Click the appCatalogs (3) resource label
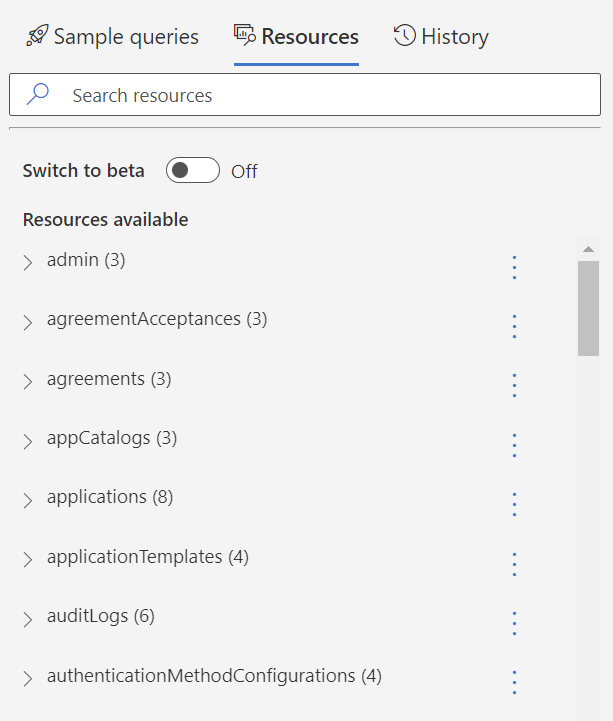 [x=112, y=438]
